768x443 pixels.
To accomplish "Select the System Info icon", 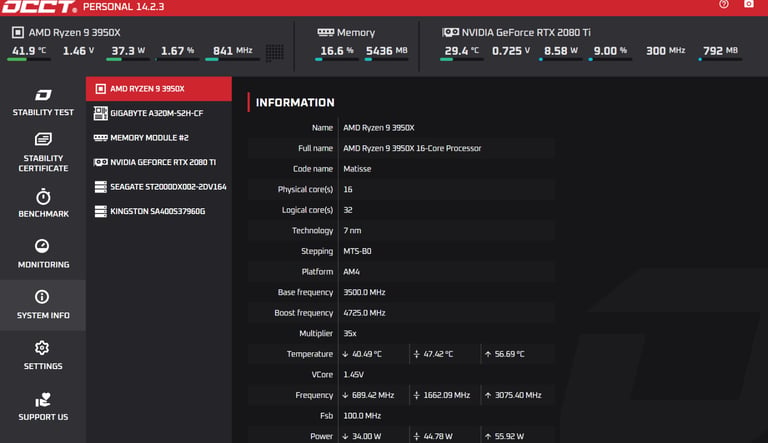I will [x=42, y=296].
